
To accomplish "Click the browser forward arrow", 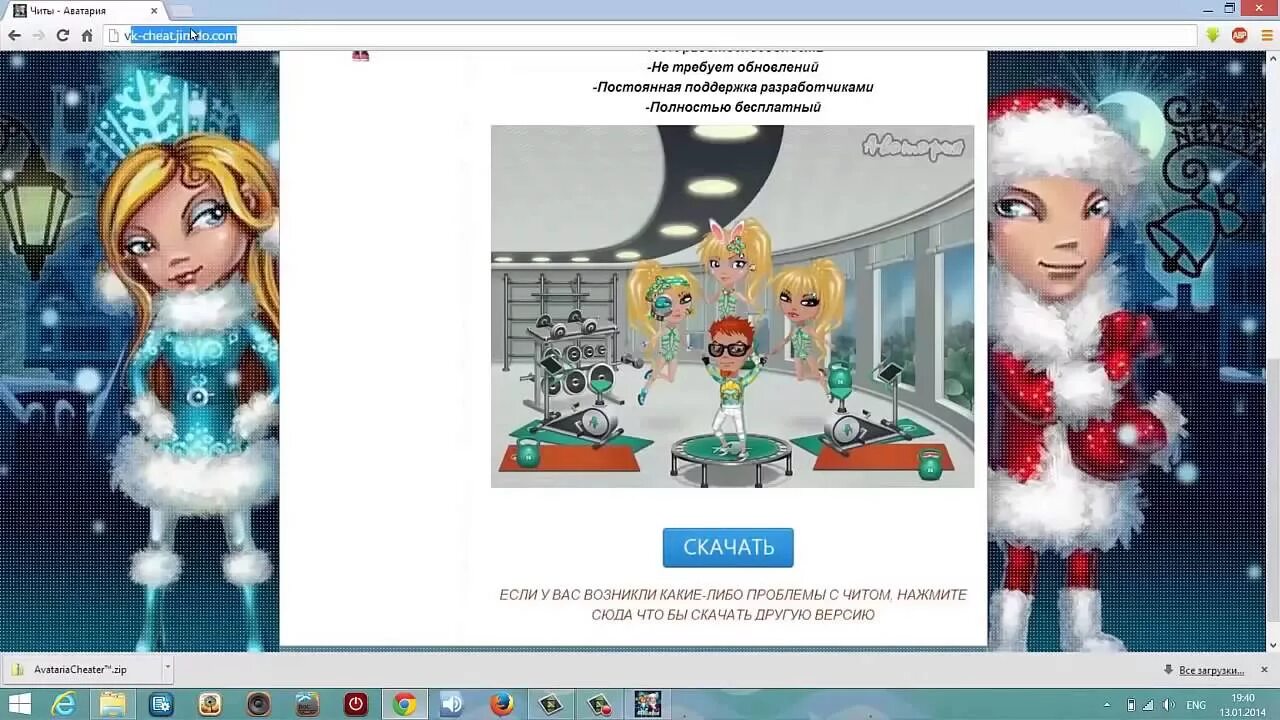I will coord(38,35).
